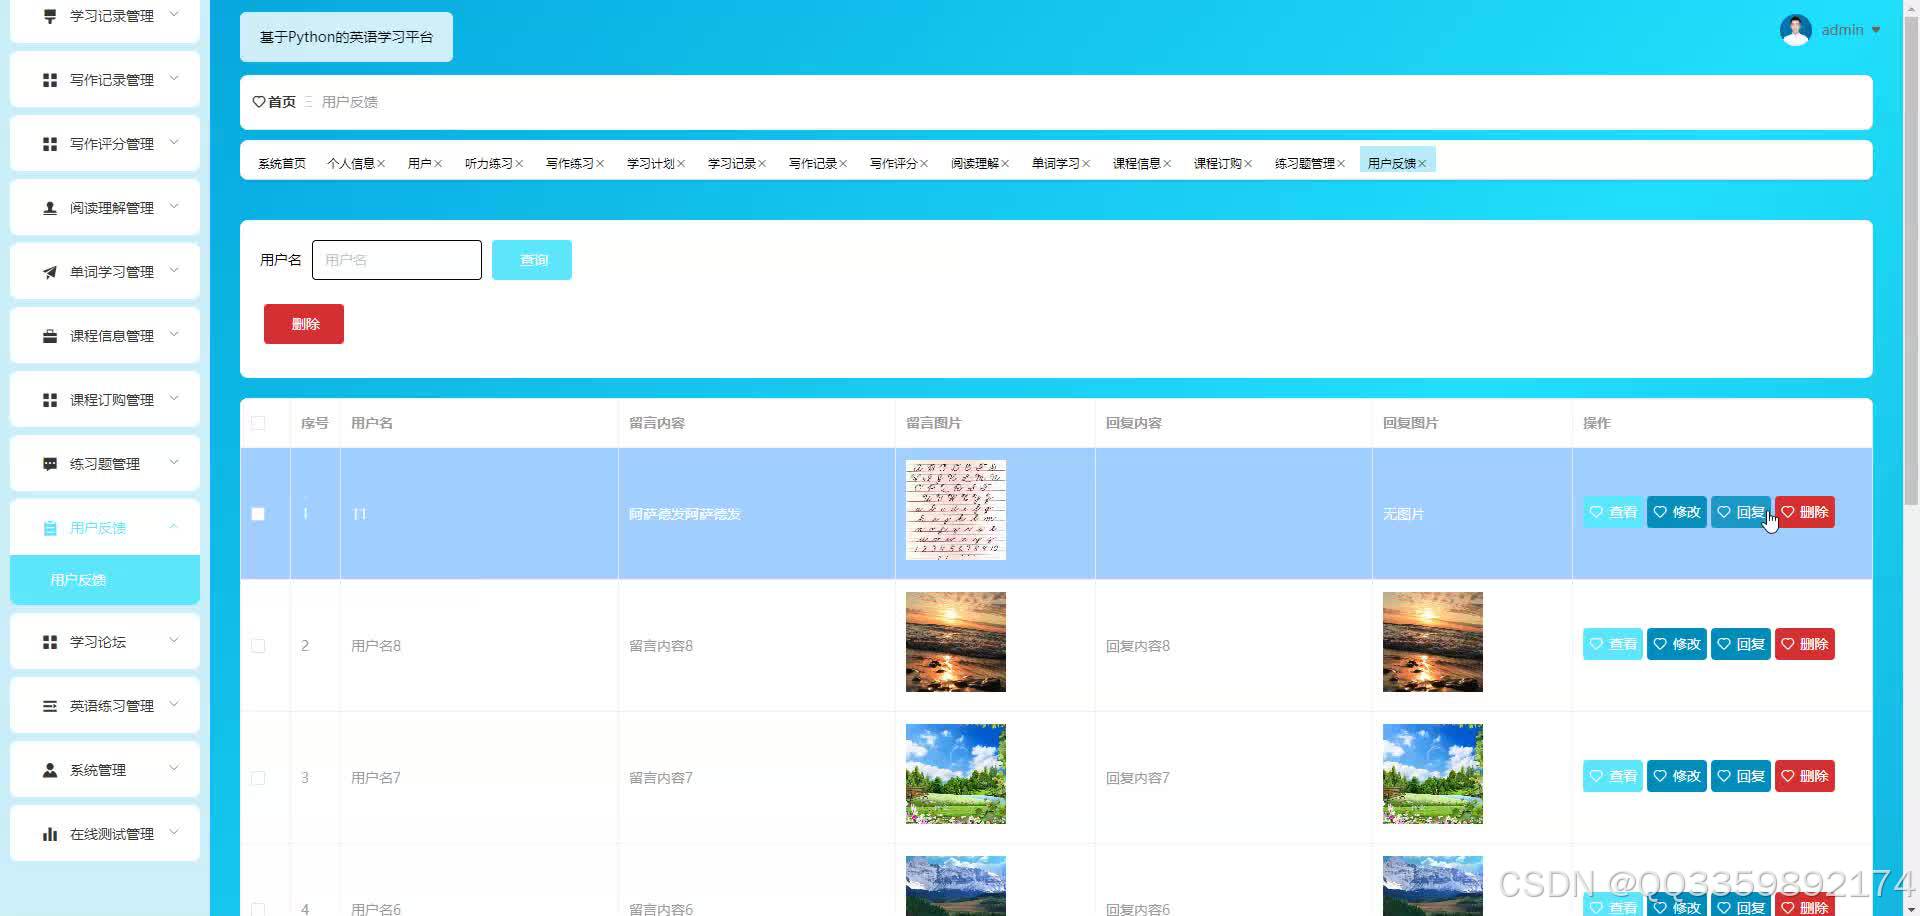Close the 用户 tab with its X

pos(438,164)
